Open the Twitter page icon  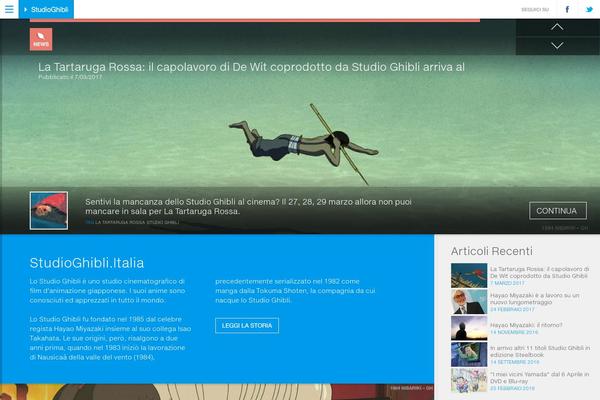point(589,9)
